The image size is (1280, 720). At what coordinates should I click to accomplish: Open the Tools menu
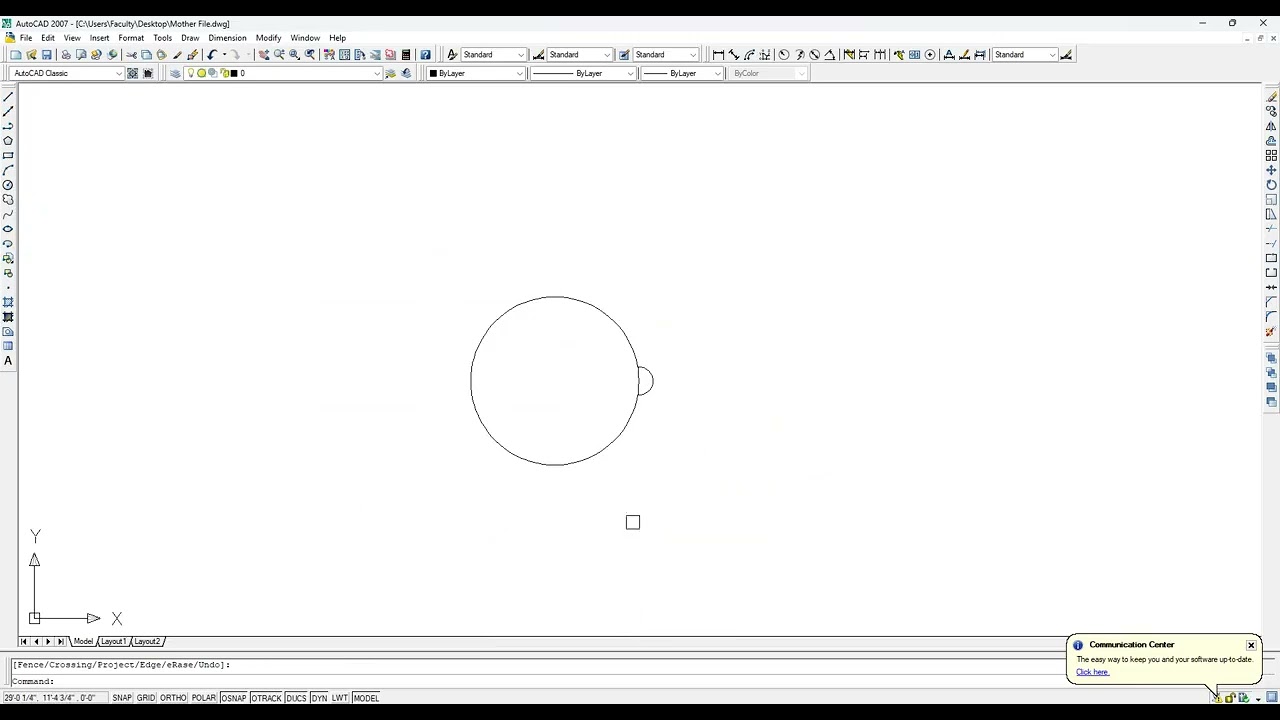tap(162, 38)
